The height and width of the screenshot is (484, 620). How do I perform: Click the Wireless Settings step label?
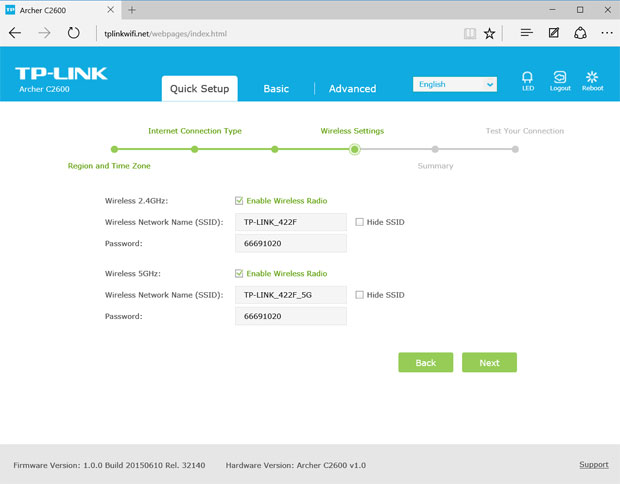[352, 131]
